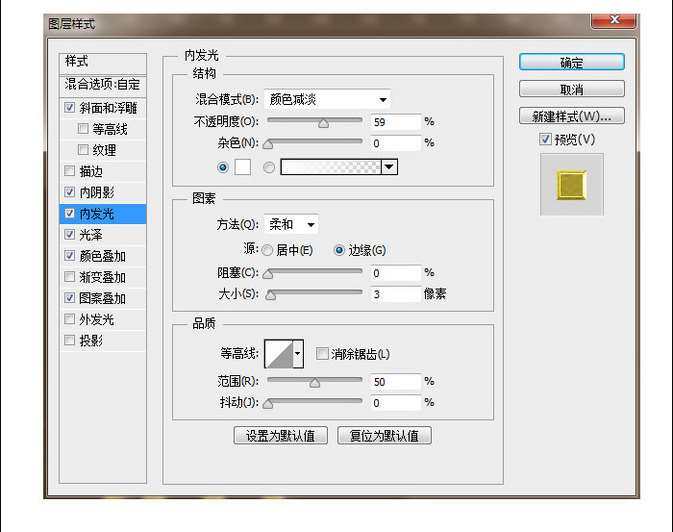Select the 图案叠加 style label
Image resolution: width=673 pixels, height=532 pixels.
(103, 298)
